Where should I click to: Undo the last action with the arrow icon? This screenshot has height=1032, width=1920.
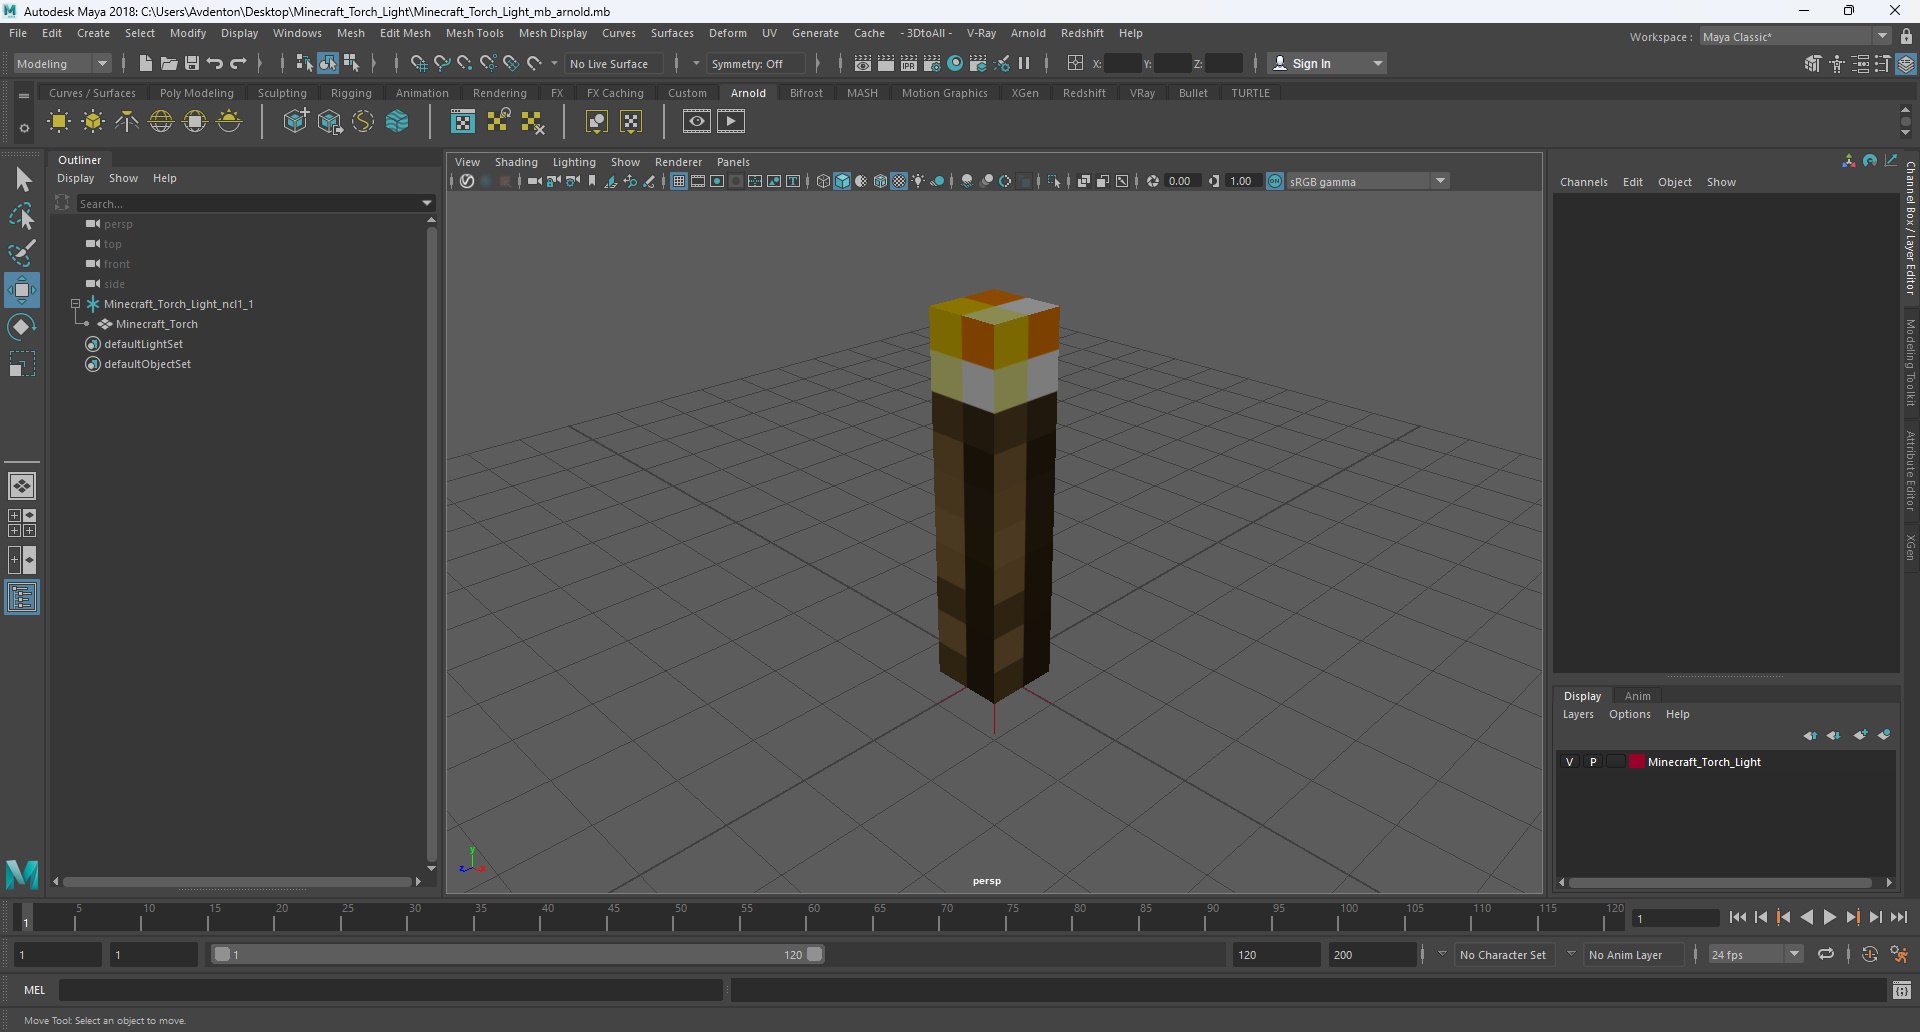click(215, 63)
